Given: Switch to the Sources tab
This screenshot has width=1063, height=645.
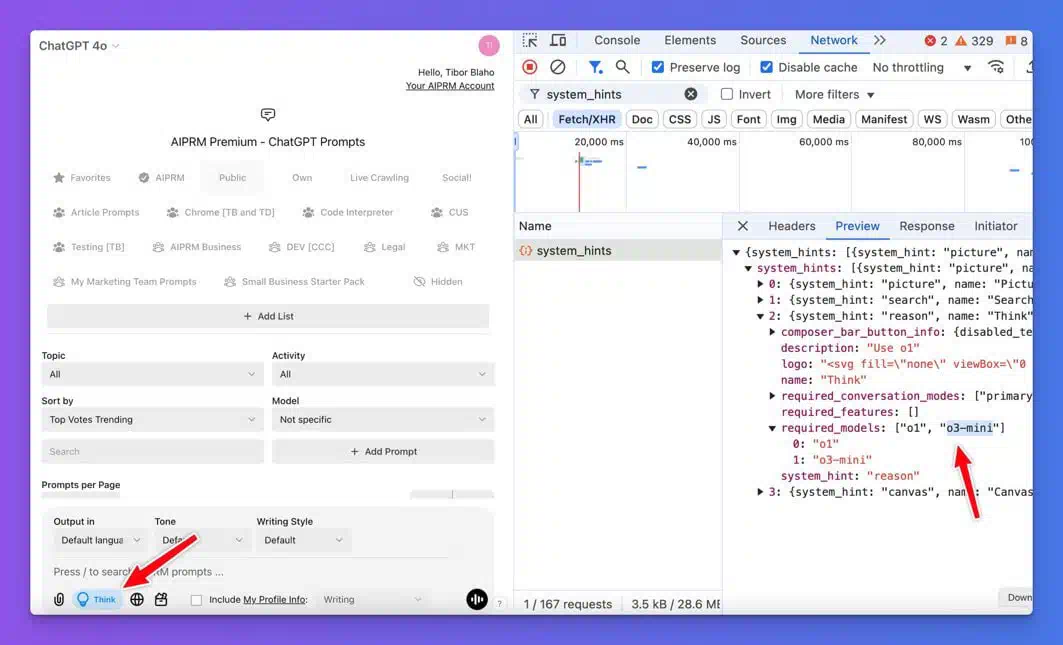Looking at the screenshot, I should point(763,41).
